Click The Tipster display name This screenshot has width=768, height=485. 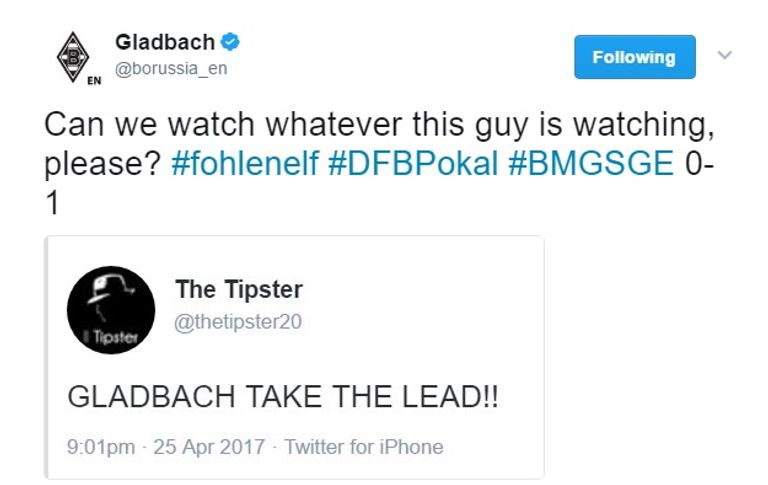pyautogui.click(x=239, y=290)
